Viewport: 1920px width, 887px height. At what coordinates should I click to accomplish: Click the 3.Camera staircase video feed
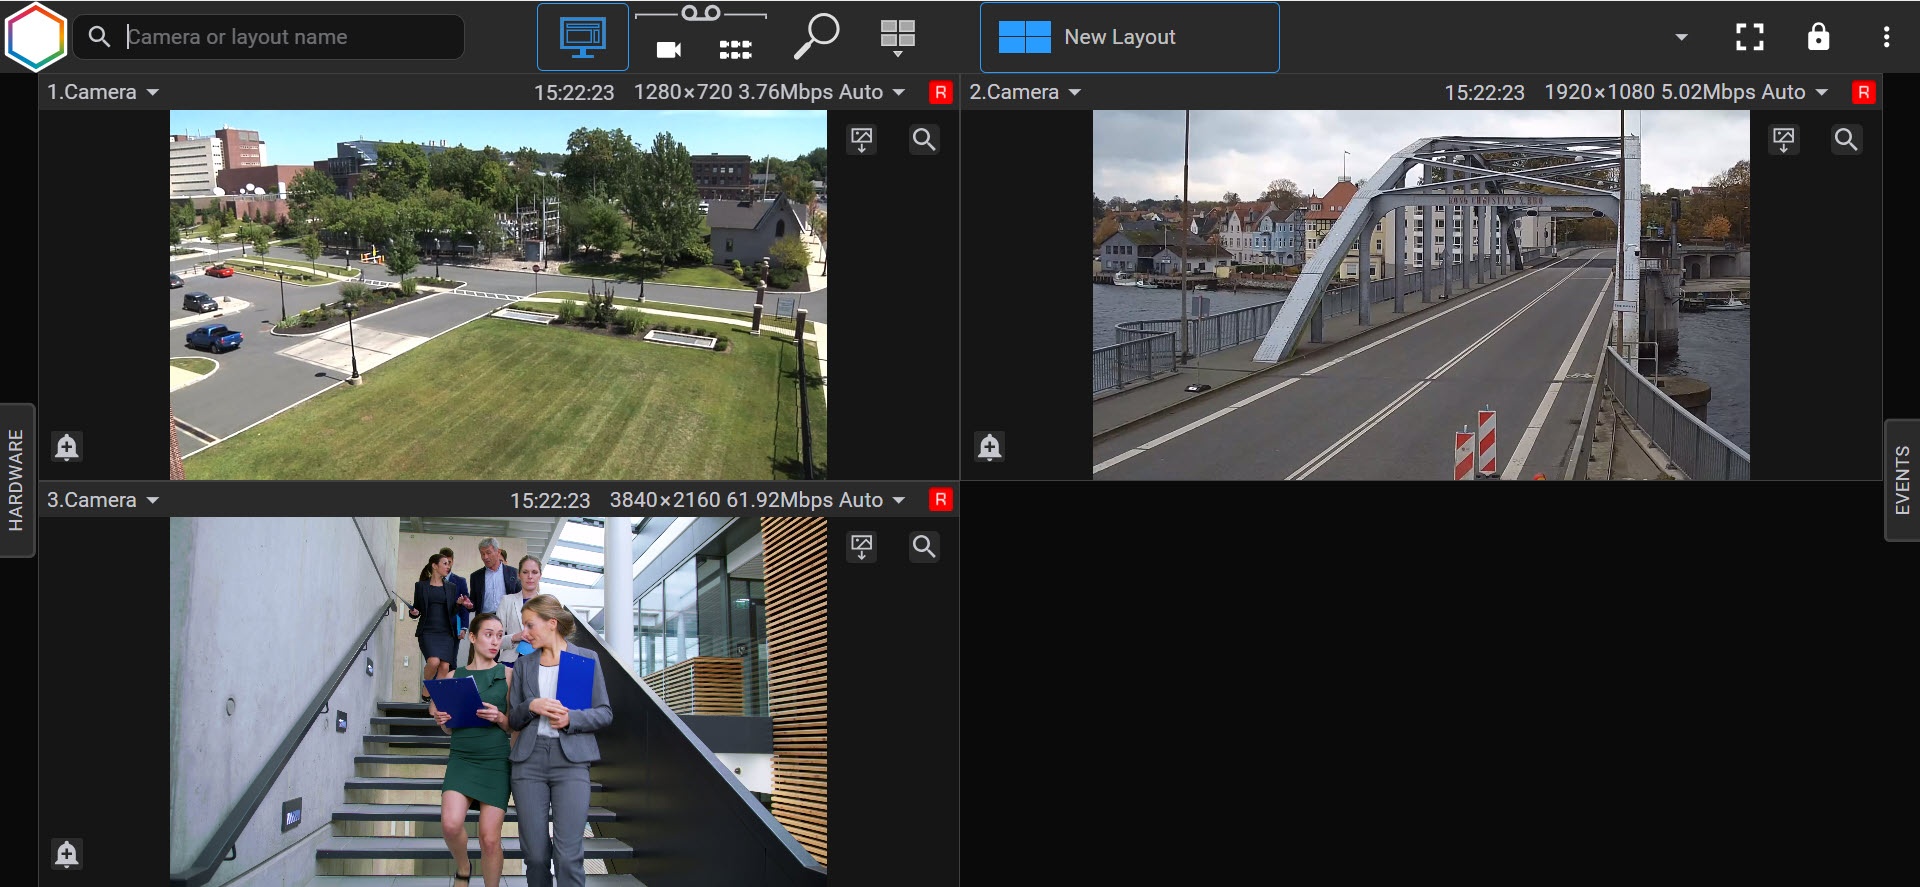tap(498, 700)
